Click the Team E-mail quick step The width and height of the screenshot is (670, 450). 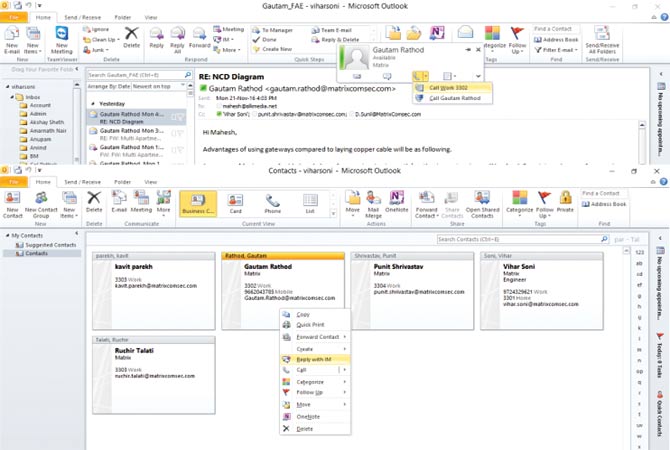332,30
